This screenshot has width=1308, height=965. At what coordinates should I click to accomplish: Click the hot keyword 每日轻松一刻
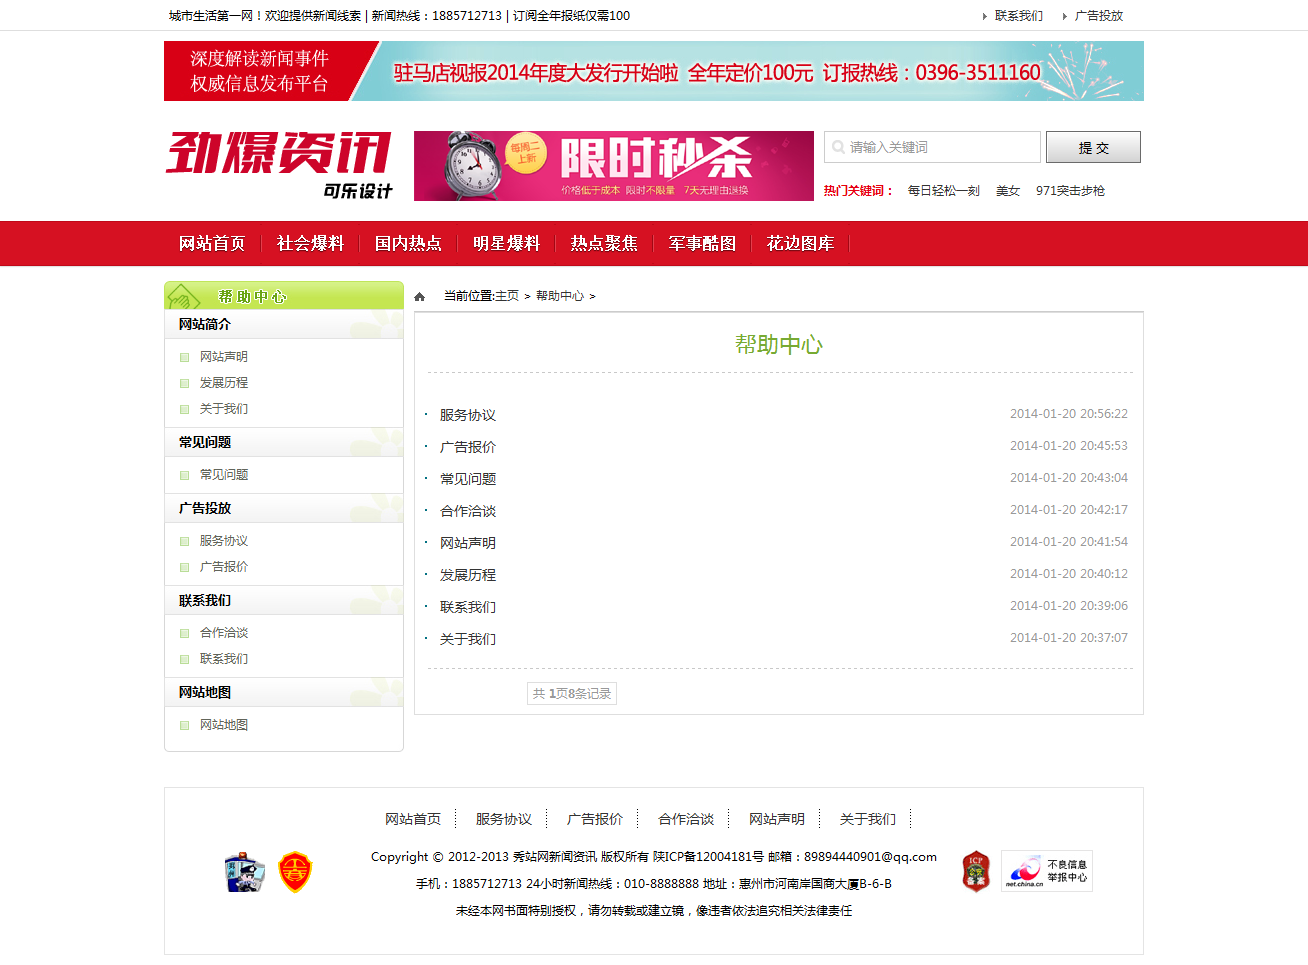click(943, 191)
